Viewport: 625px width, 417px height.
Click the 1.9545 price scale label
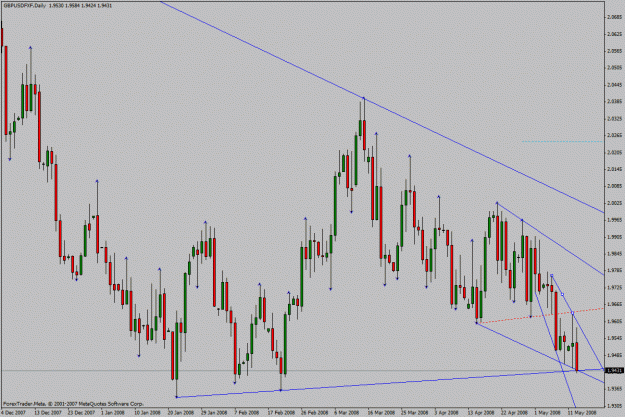pyautogui.click(x=615, y=338)
